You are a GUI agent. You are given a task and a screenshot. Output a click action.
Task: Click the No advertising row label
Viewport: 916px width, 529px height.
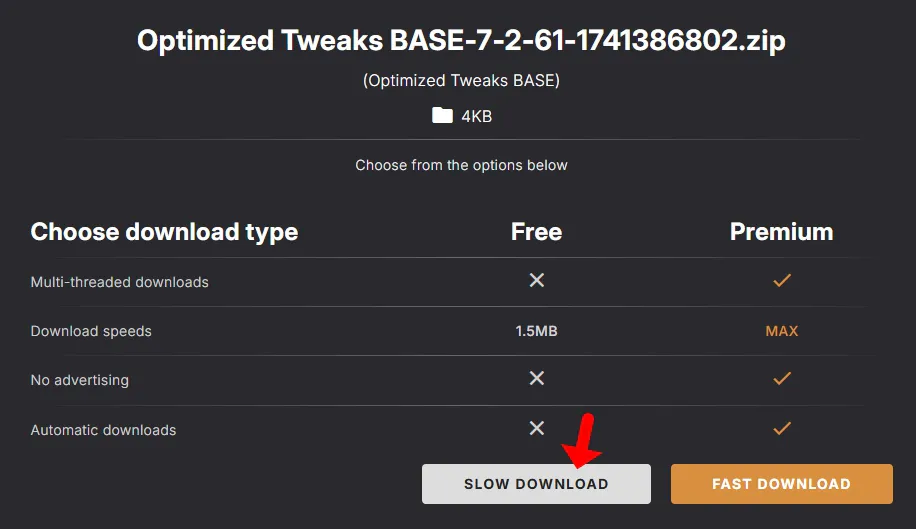click(80, 380)
